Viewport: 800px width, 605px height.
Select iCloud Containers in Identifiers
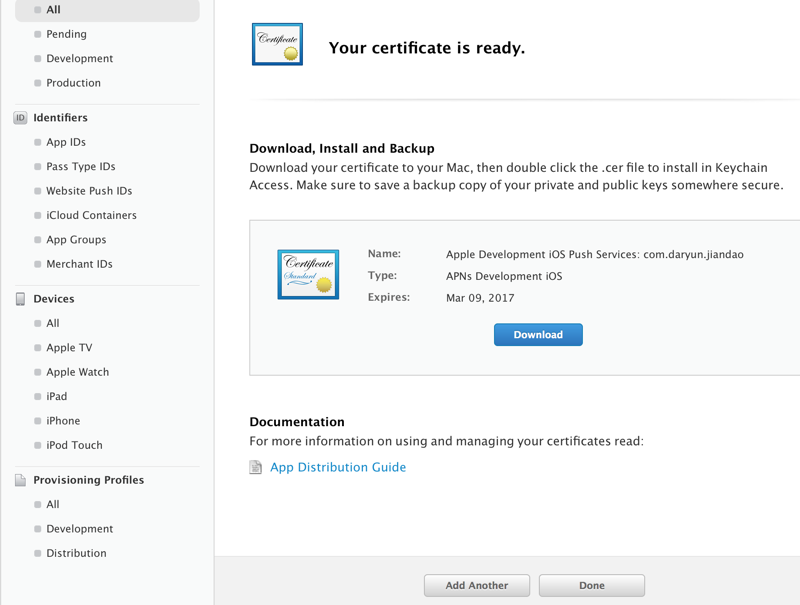tap(91, 215)
